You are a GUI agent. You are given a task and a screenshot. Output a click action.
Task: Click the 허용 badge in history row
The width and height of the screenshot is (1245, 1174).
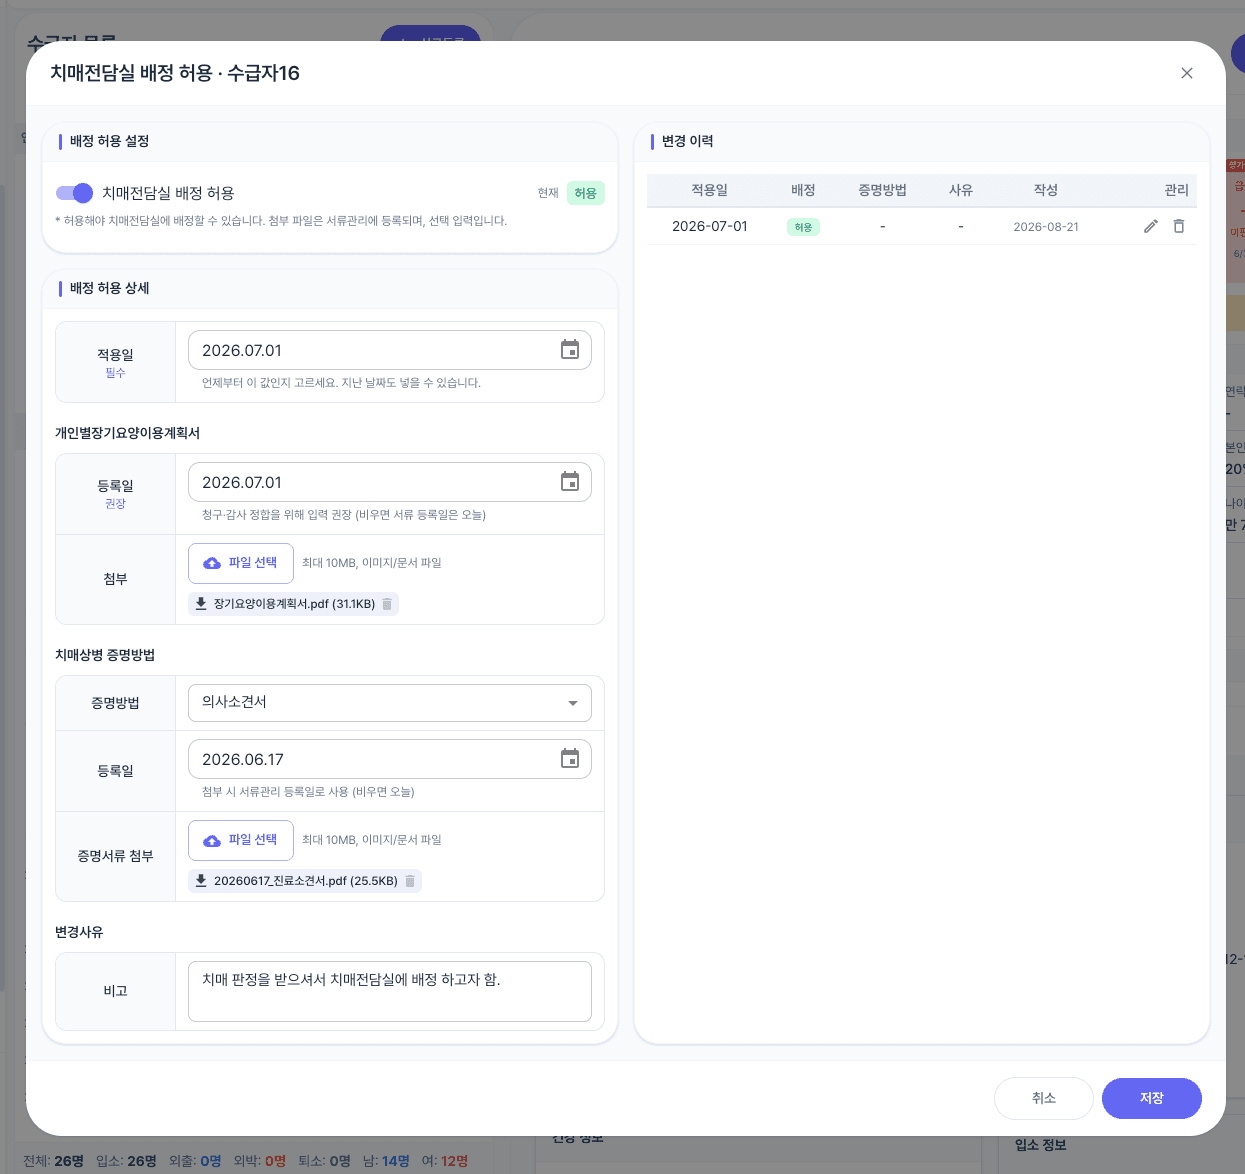803,227
